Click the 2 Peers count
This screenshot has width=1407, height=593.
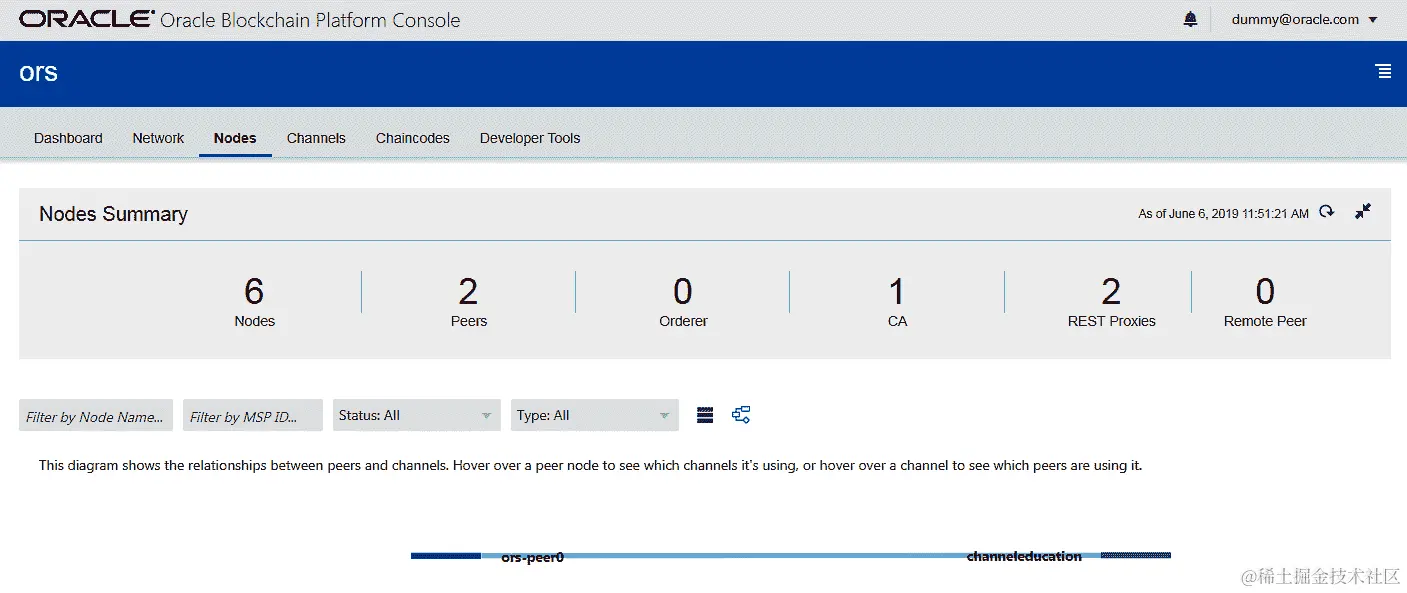point(468,301)
